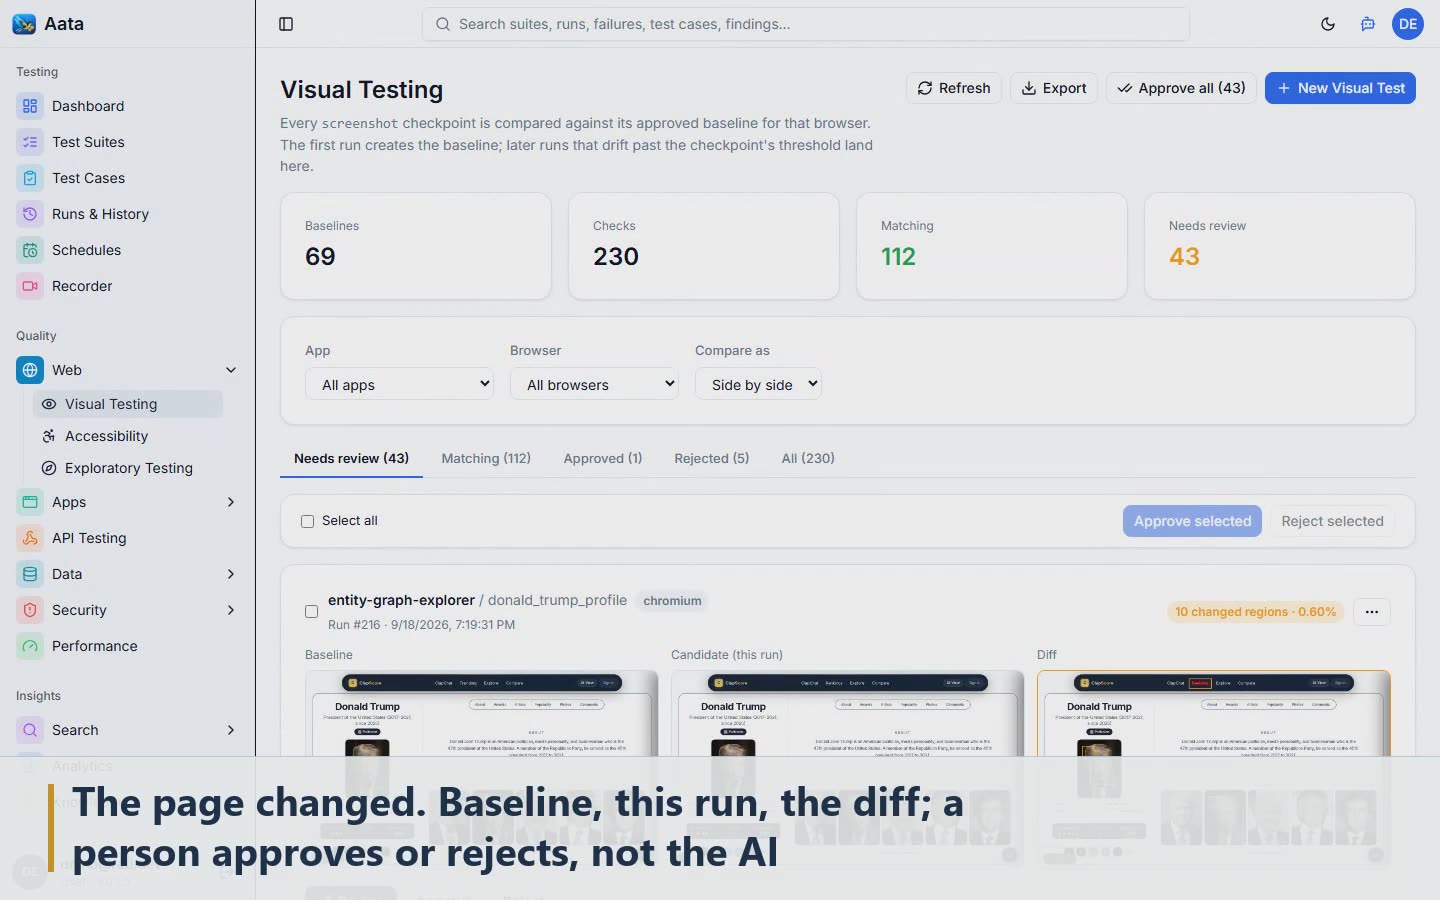The width and height of the screenshot is (1440, 900).
Task: Open Schedules calendar icon
Action: pos(30,250)
